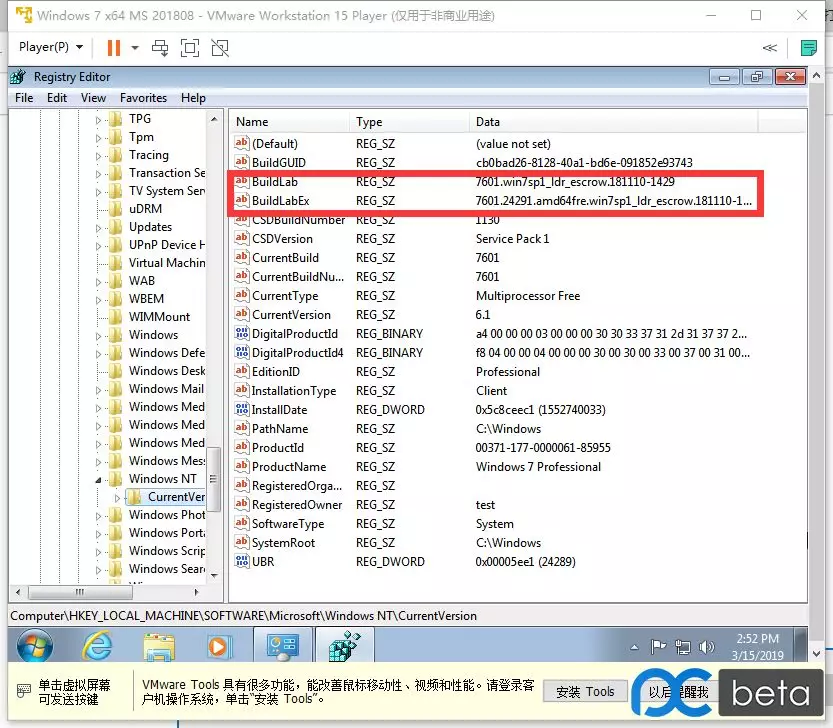Screen dimensions: 833x728
Task: Expand the WBEM registry key
Action: [x=98, y=300]
